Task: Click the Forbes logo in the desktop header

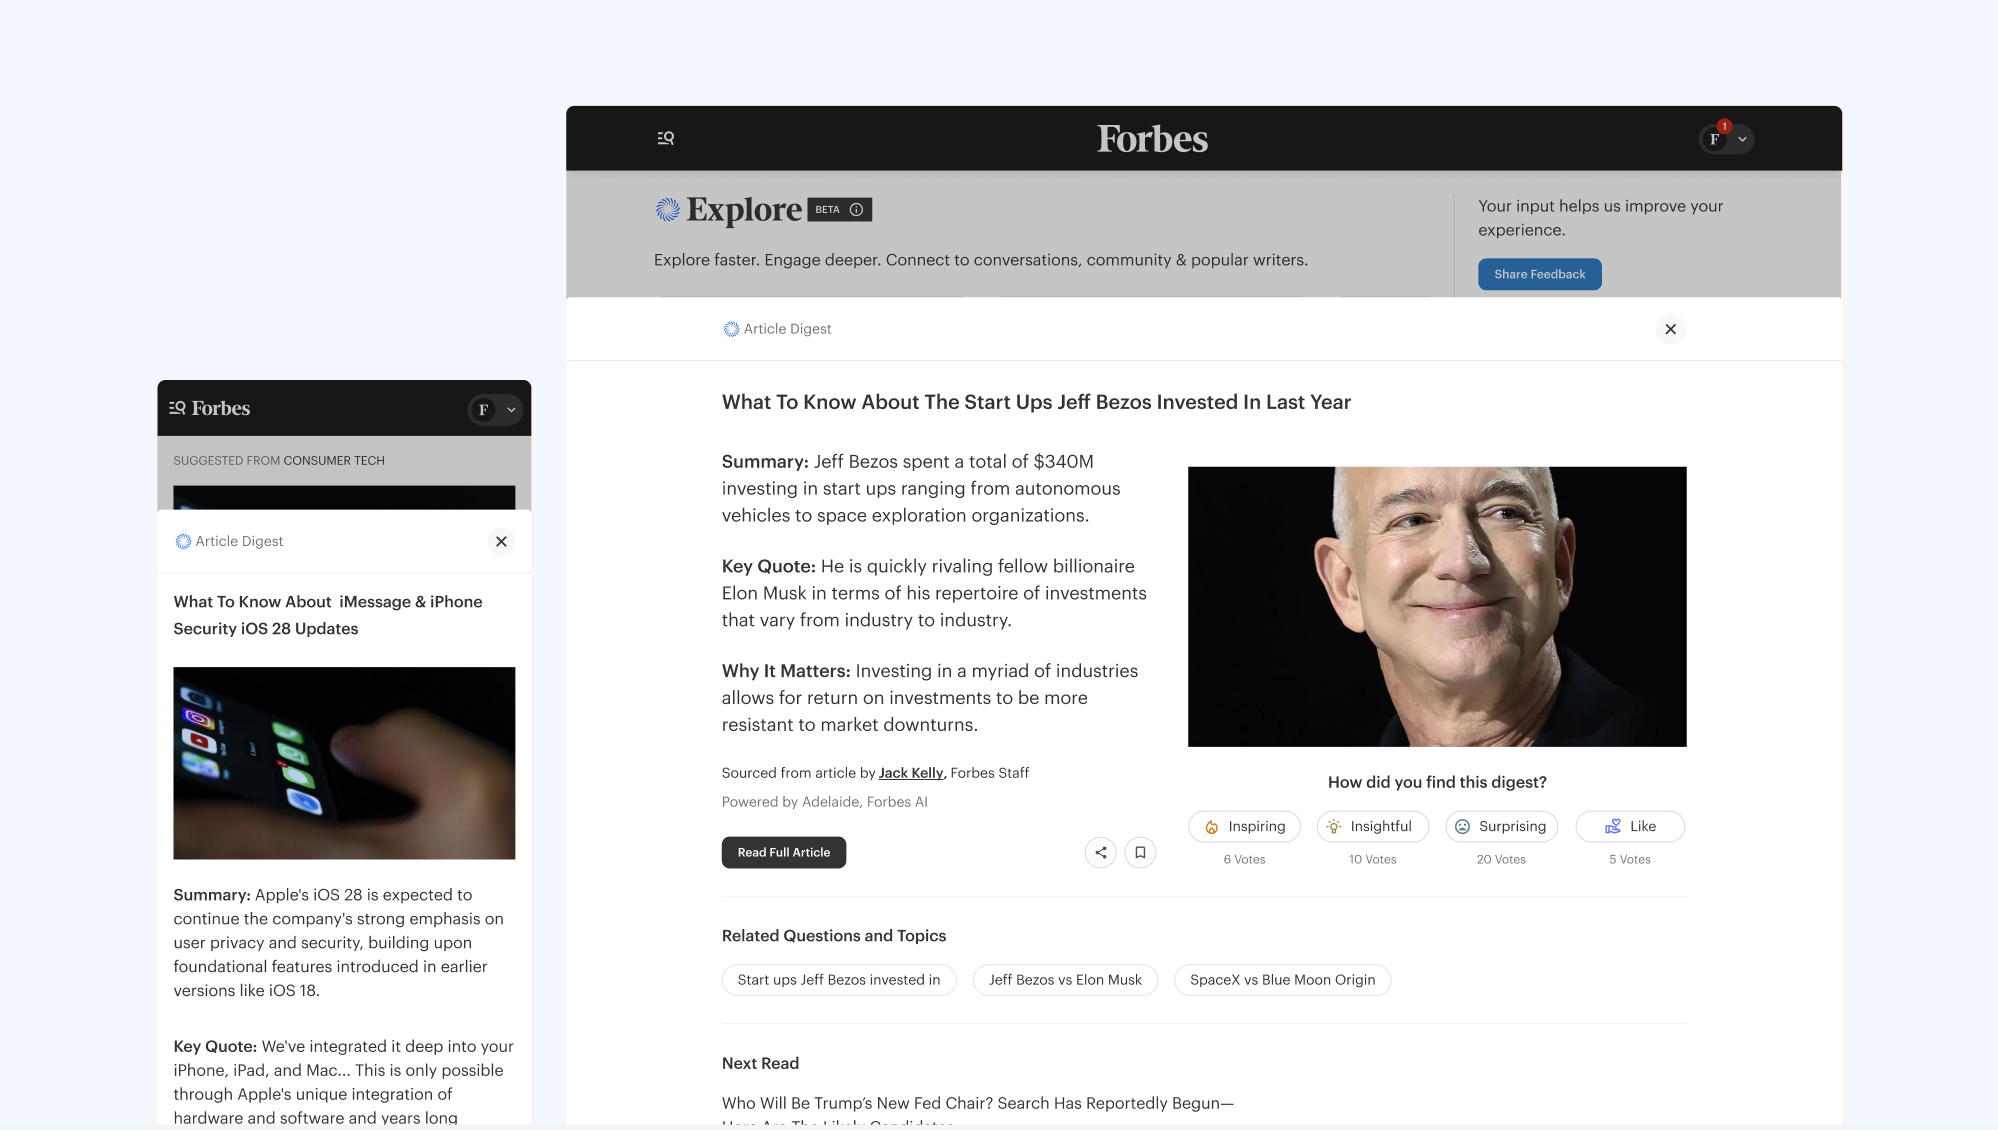Action: 1152,139
